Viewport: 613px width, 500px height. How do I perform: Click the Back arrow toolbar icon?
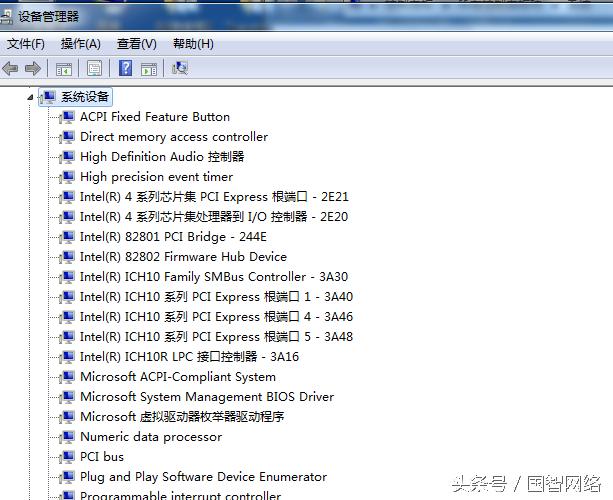[x=10, y=68]
